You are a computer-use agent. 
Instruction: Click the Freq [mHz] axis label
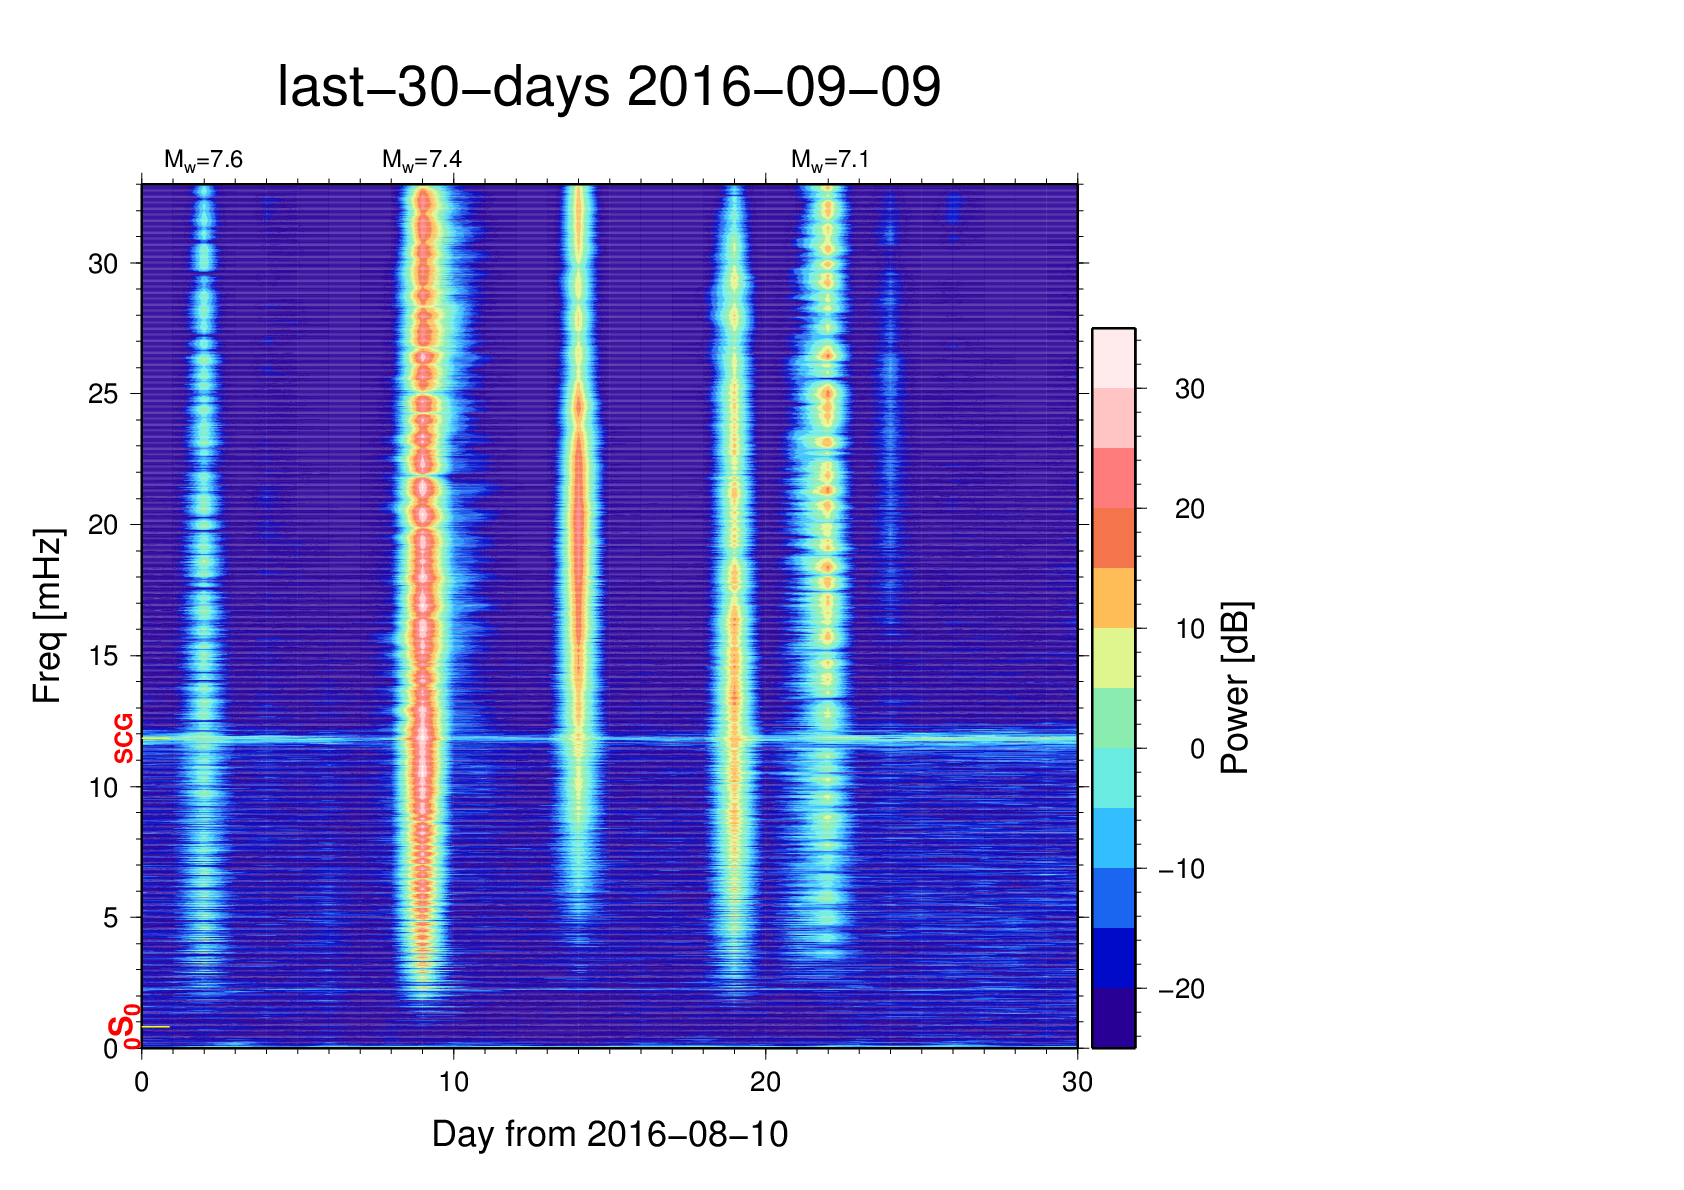pos(47,616)
